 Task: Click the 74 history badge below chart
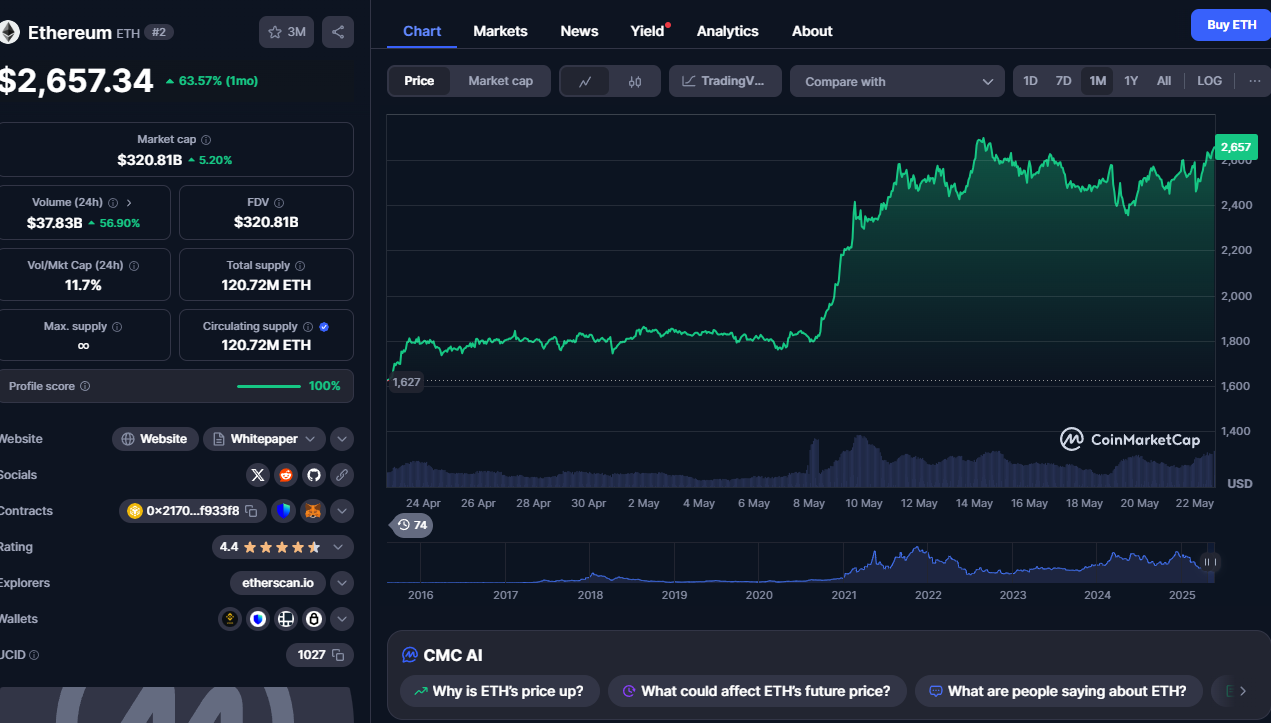pos(412,525)
